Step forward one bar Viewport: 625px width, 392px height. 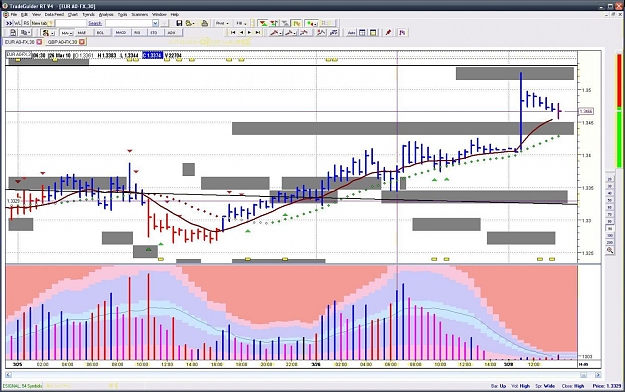pos(250,33)
